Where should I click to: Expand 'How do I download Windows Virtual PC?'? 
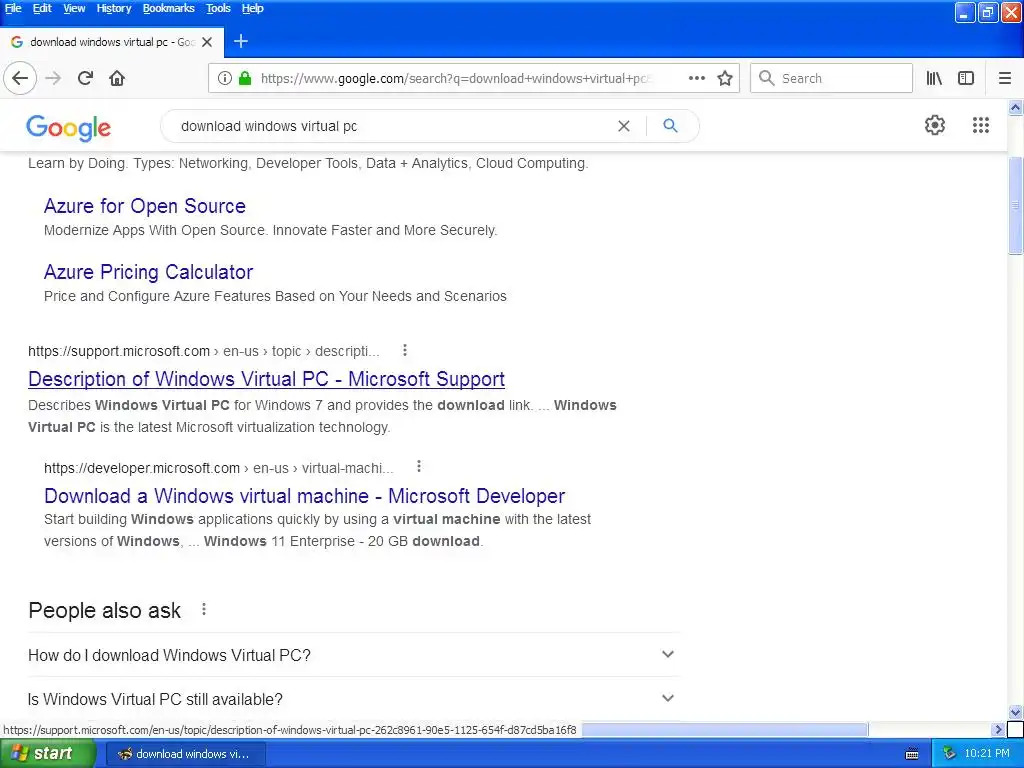(x=353, y=654)
